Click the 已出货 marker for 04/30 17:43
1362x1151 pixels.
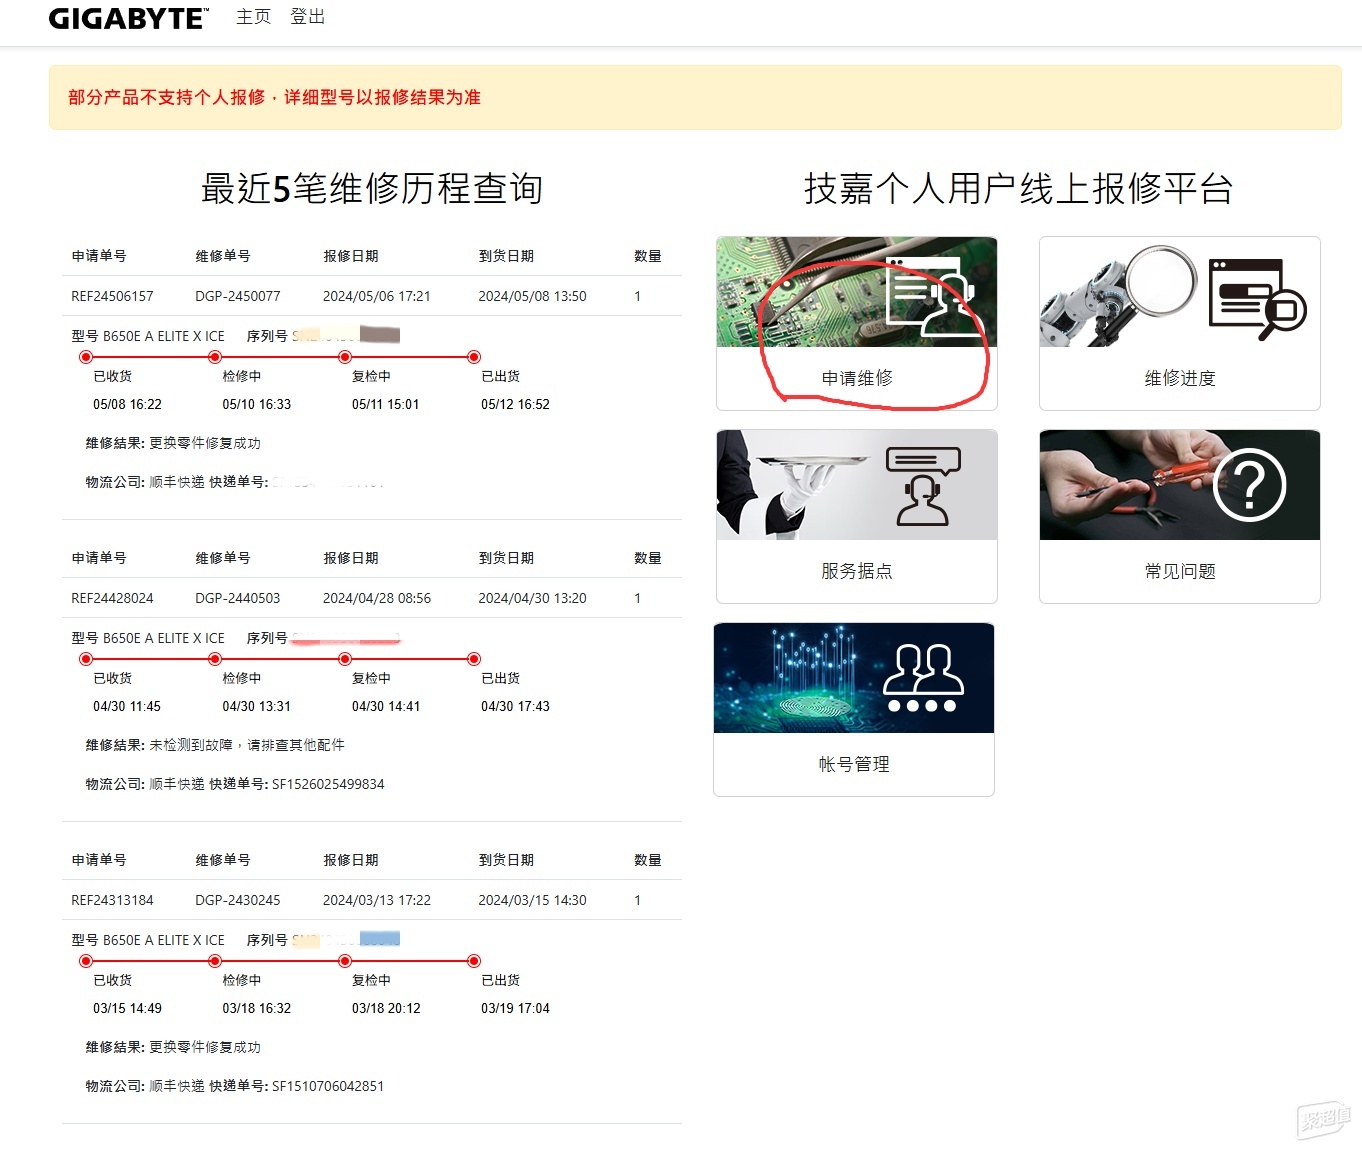474,659
